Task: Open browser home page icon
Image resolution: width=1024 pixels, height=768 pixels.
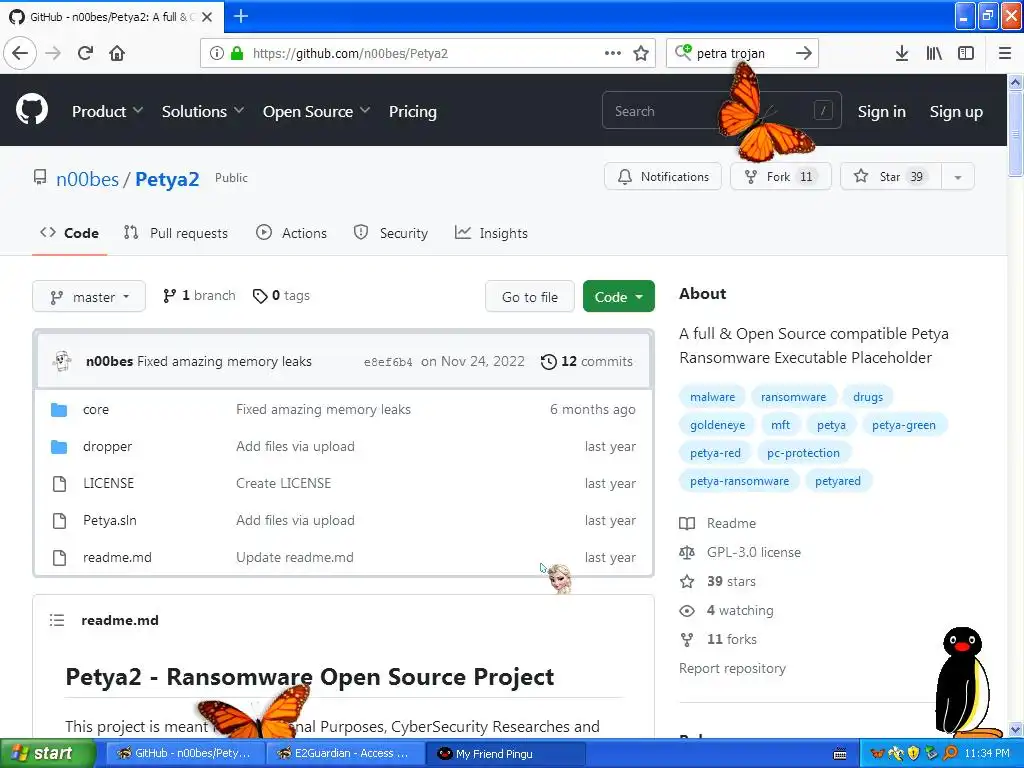Action: 117,53
